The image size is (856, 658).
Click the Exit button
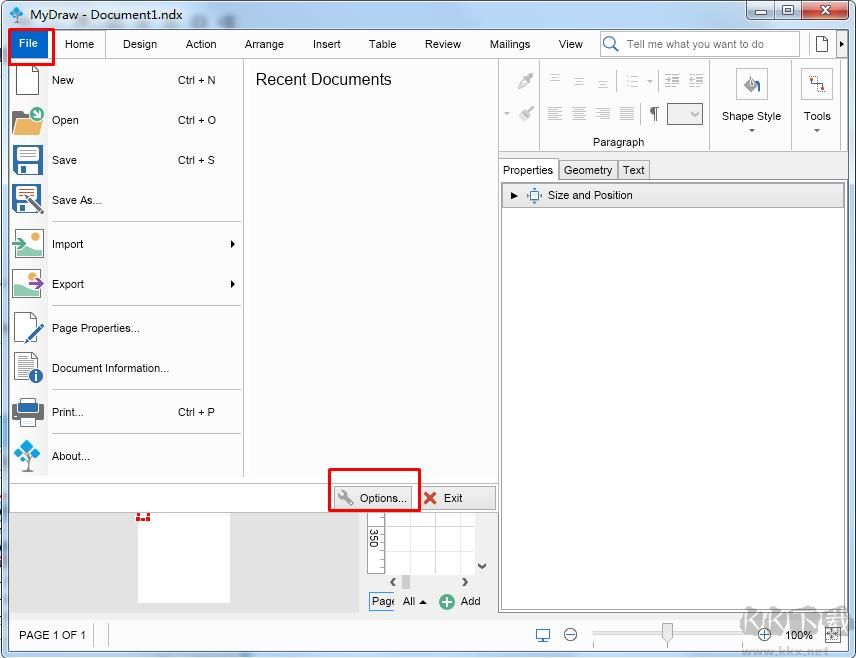pyautogui.click(x=457, y=498)
